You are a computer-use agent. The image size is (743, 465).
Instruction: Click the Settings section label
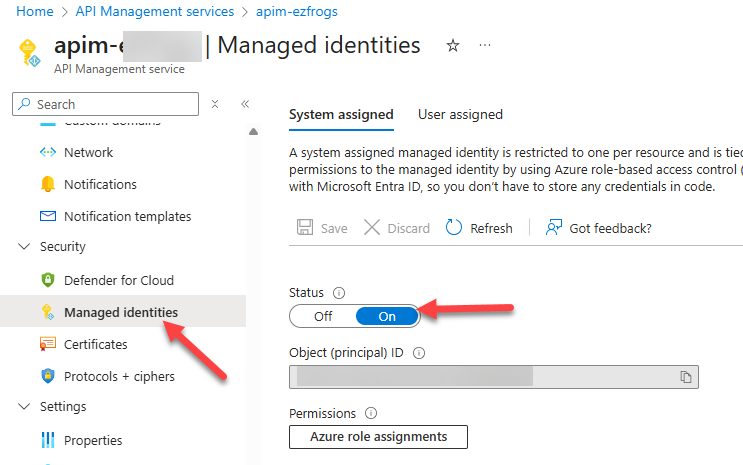63,407
